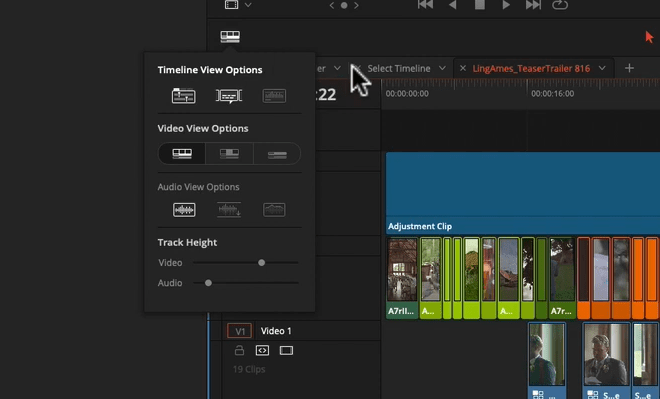Select the V1 track destination

(x=240, y=331)
